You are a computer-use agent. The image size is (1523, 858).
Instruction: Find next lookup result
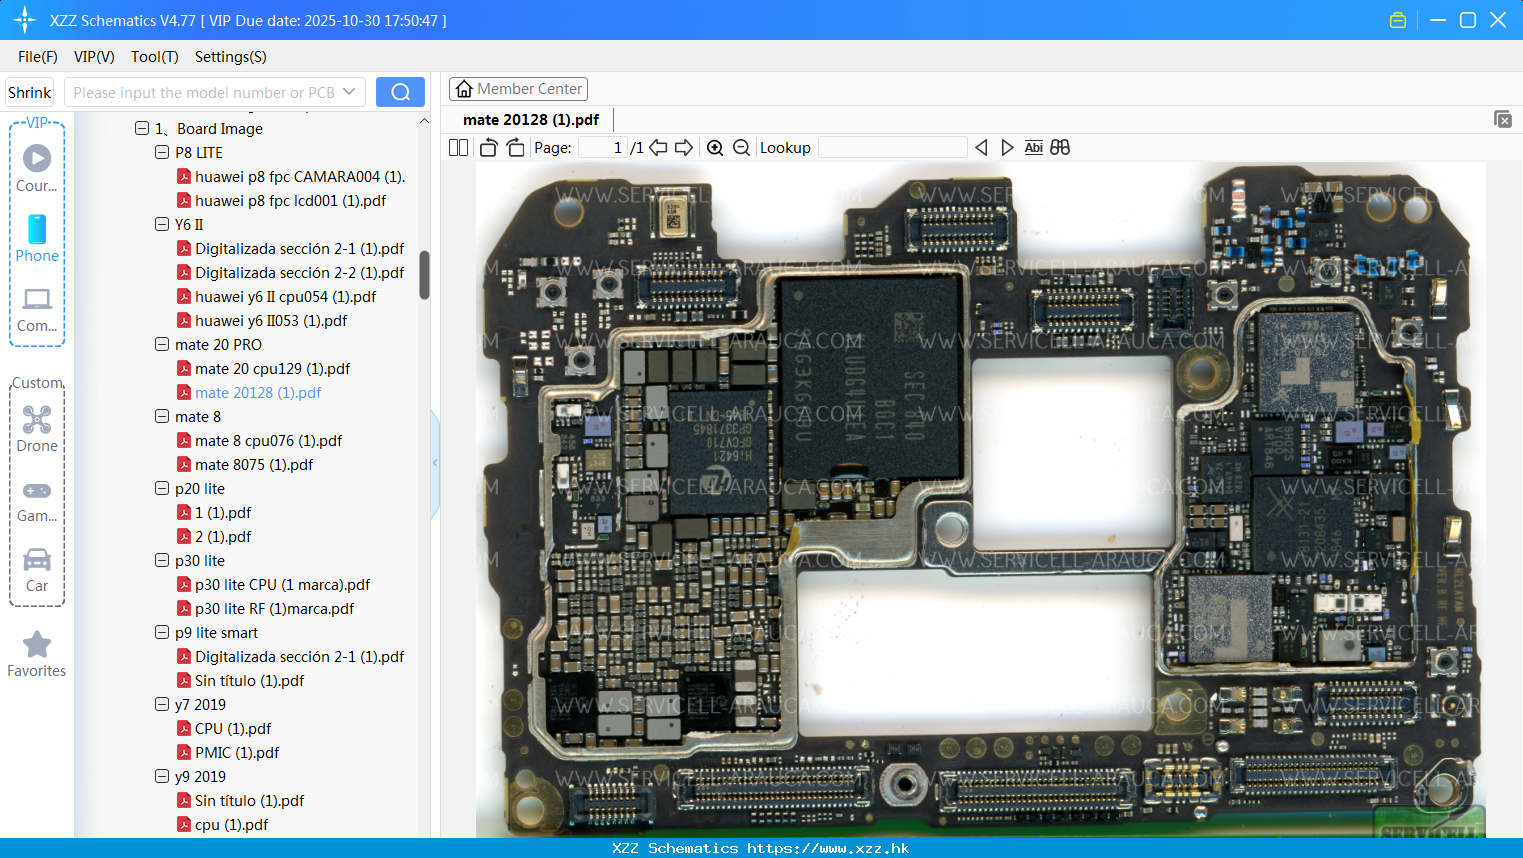tap(1007, 148)
